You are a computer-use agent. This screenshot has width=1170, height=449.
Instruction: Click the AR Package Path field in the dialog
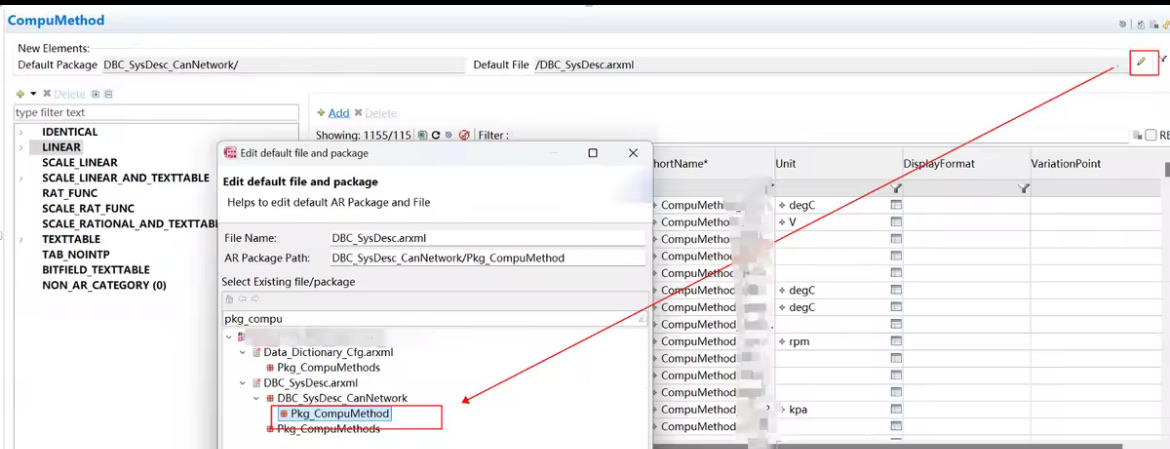[x=487, y=258]
